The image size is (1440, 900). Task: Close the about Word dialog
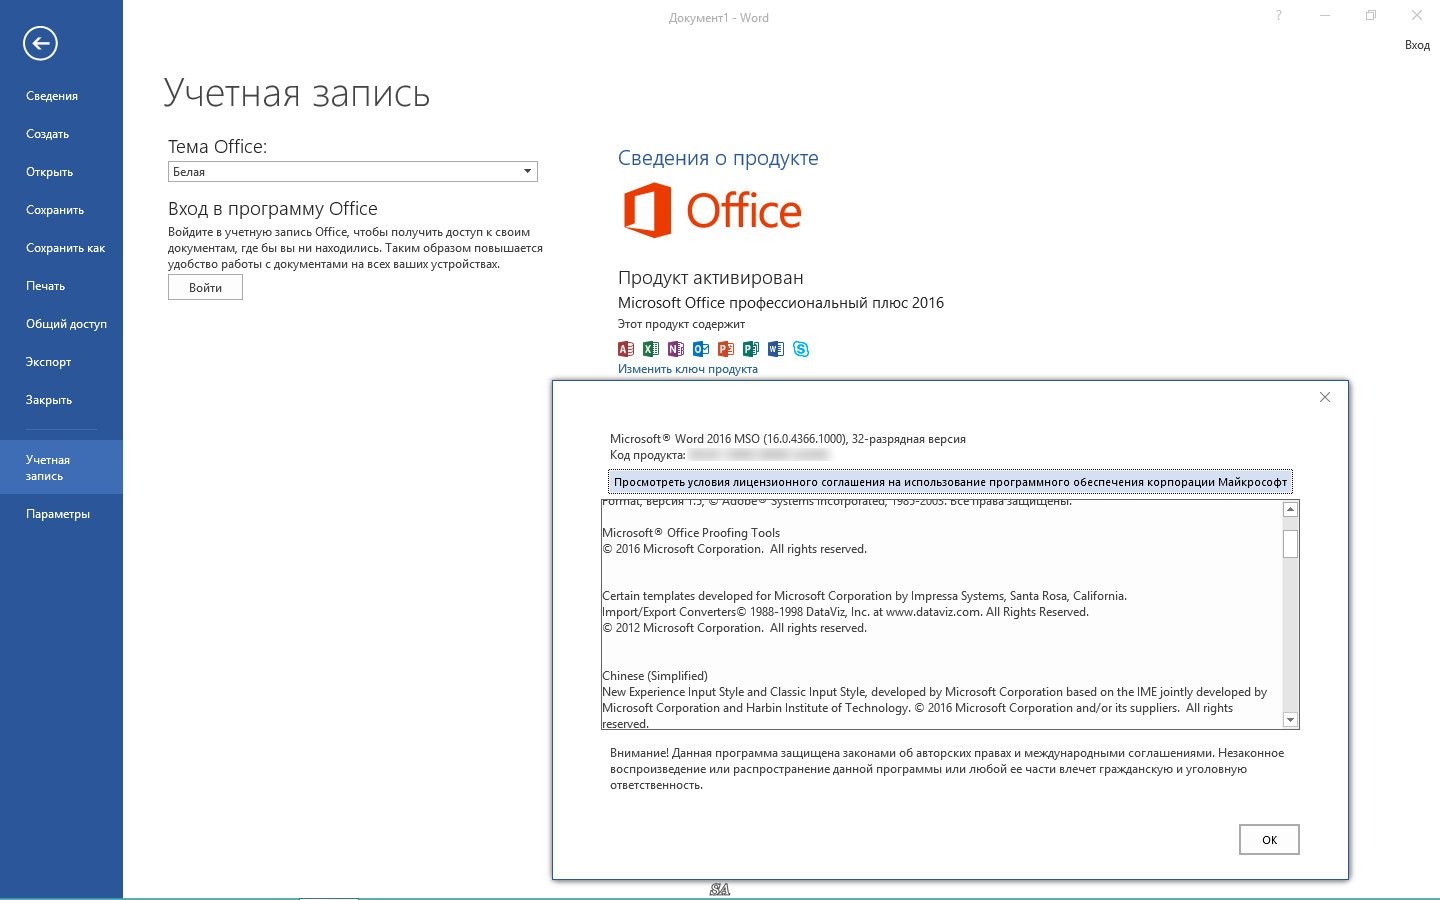click(x=1324, y=397)
